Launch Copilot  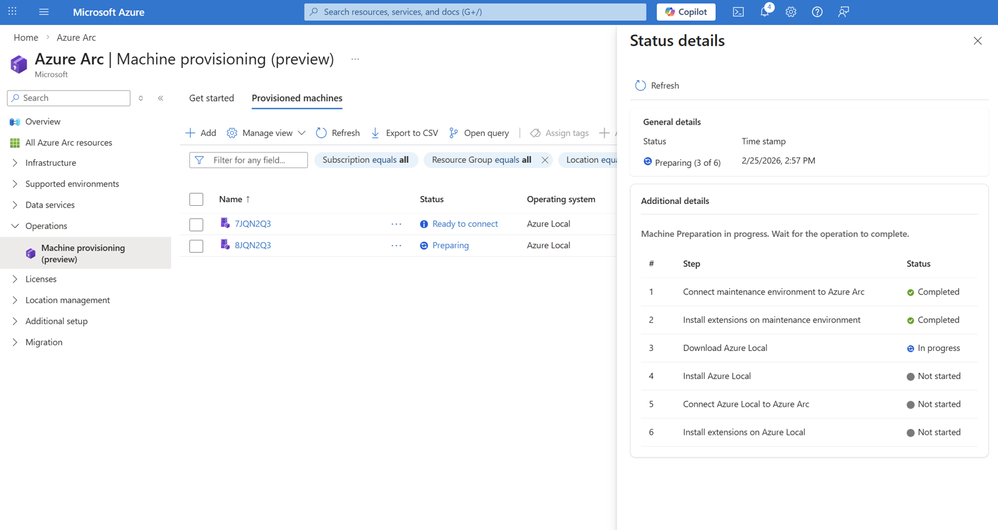[x=686, y=11]
